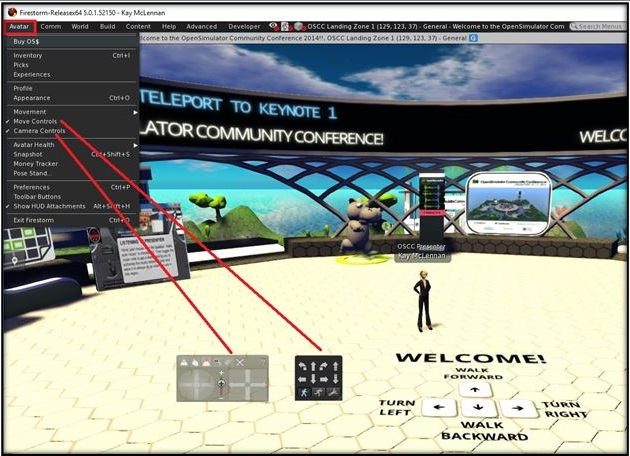
Task: Expand the Movement submenu
Action: pyautogui.click(x=72, y=112)
